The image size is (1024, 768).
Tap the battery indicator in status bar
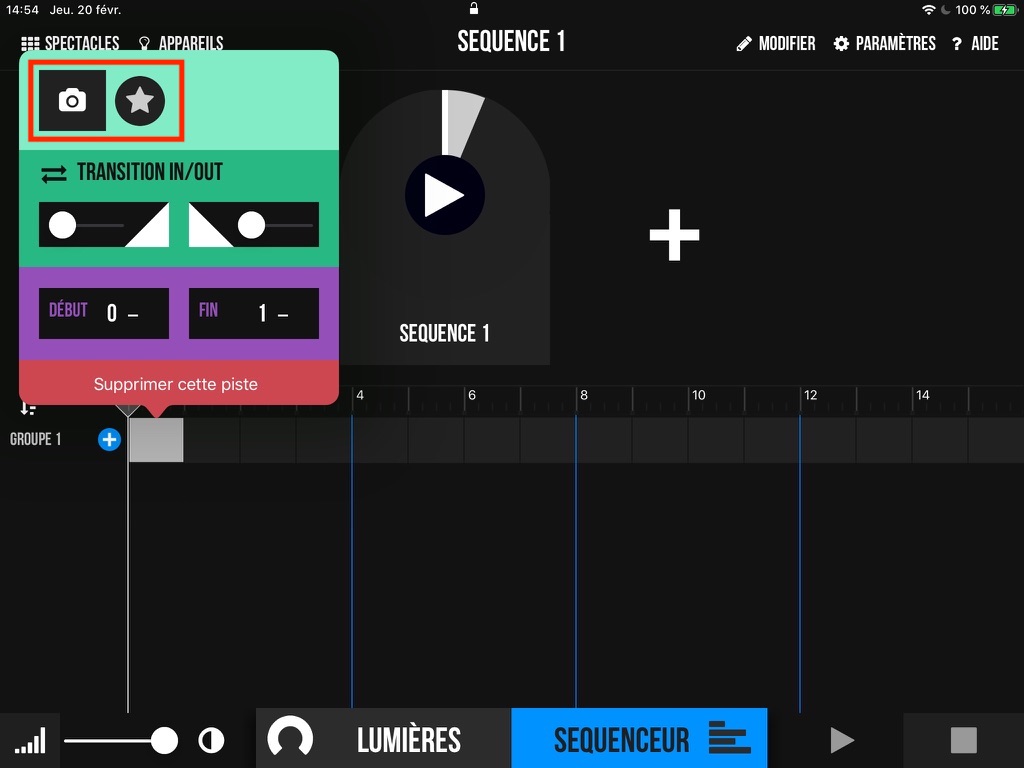(1004, 10)
